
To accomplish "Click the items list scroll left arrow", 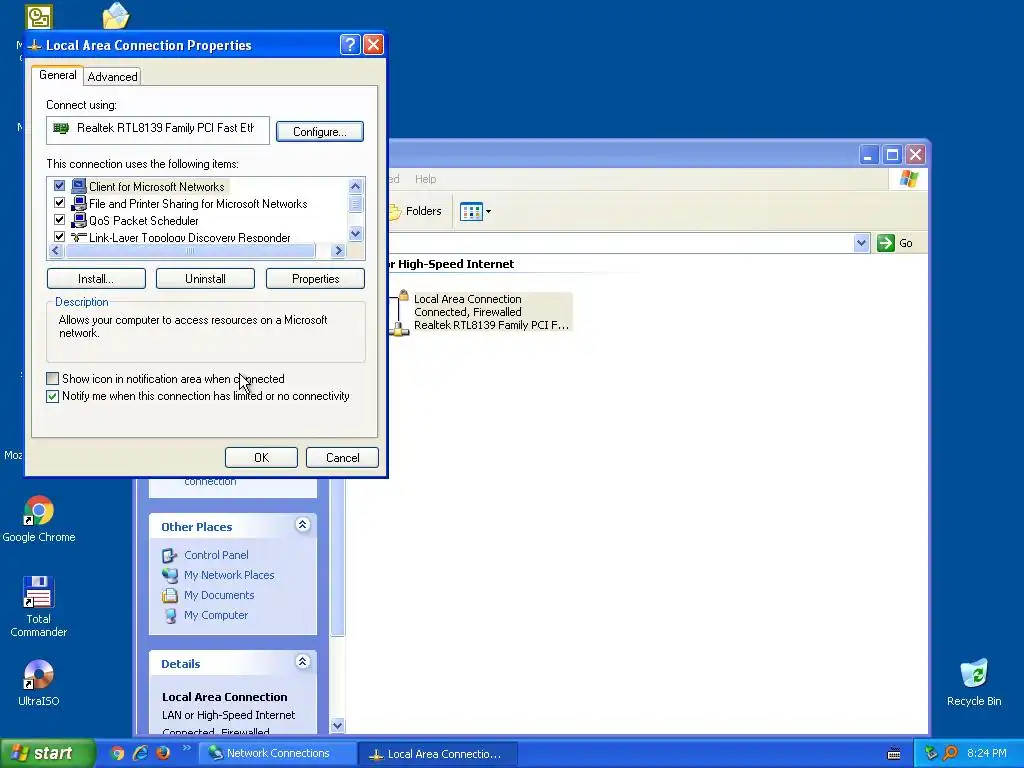I will click(x=56, y=251).
